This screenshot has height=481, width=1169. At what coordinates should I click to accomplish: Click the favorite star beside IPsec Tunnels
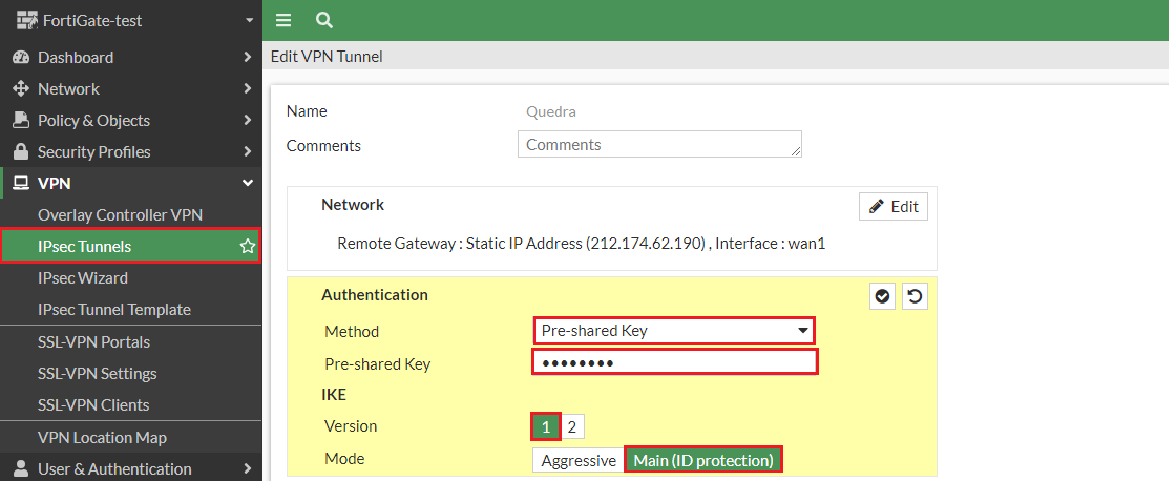pos(248,246)
